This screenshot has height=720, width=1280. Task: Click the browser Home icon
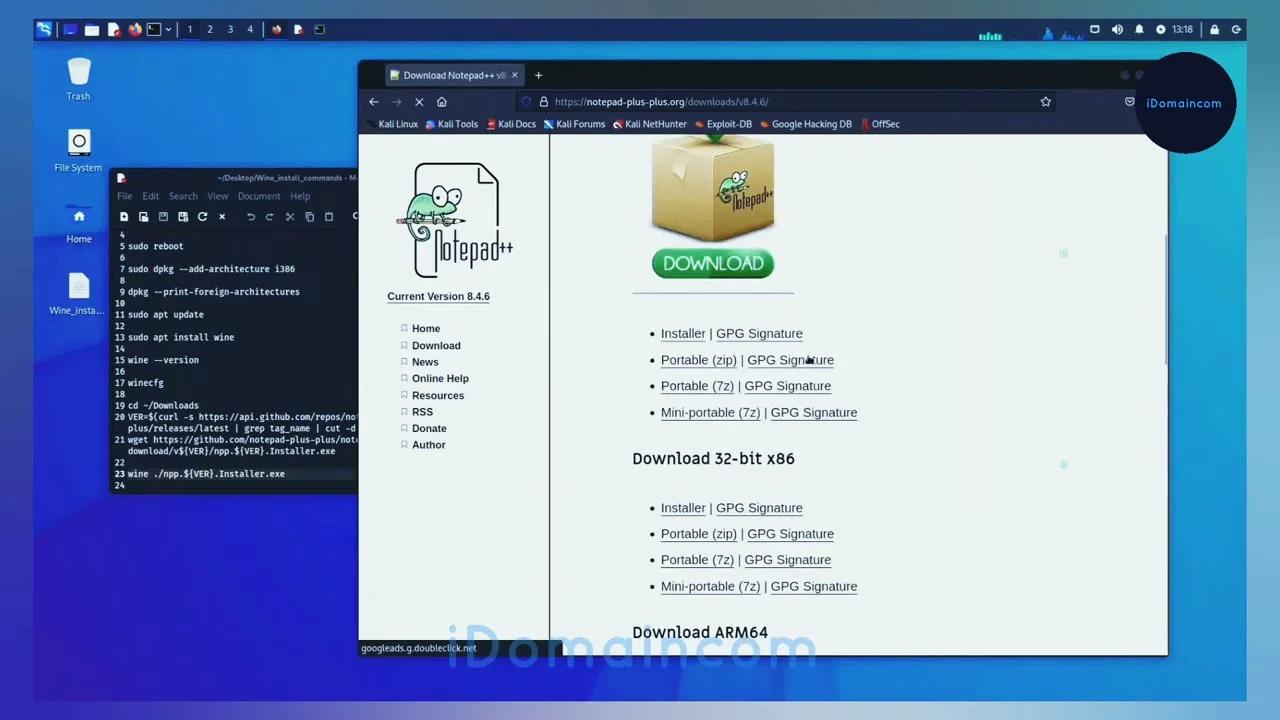(x=442, y=101)
